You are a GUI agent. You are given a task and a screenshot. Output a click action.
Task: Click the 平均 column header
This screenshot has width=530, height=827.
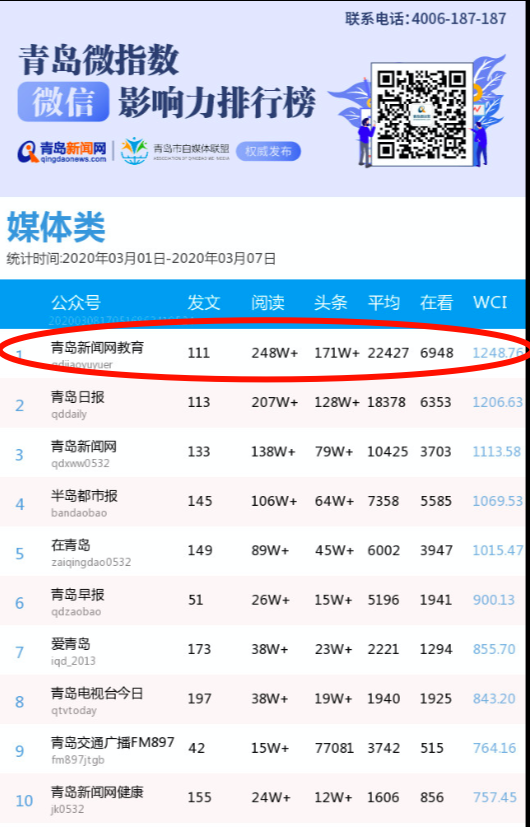(x=384, y=303)
